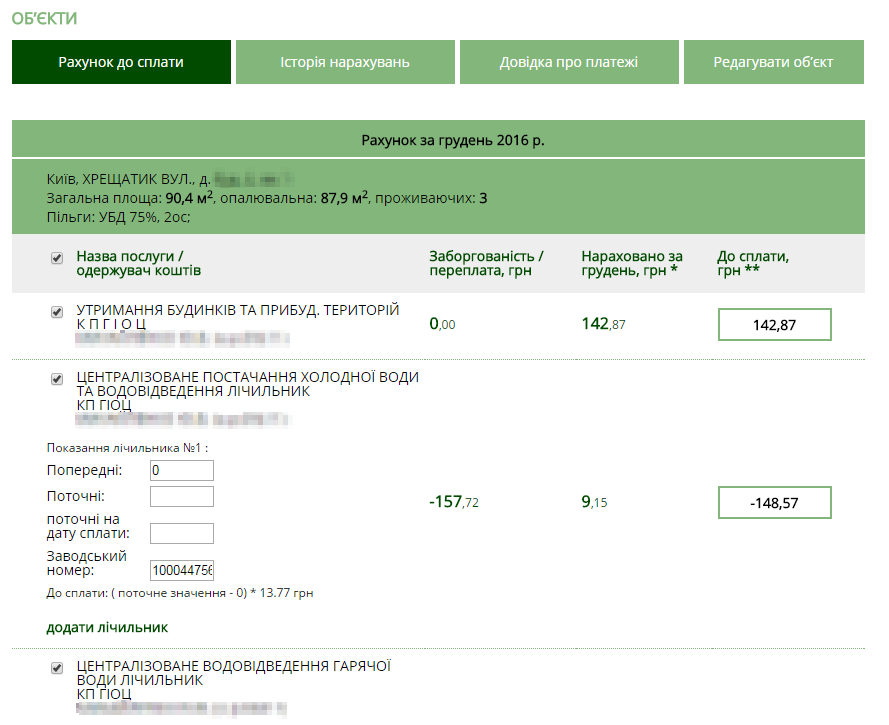
Task: Focus the Попередні meter reading field
Action: click(x=181, y=470)
